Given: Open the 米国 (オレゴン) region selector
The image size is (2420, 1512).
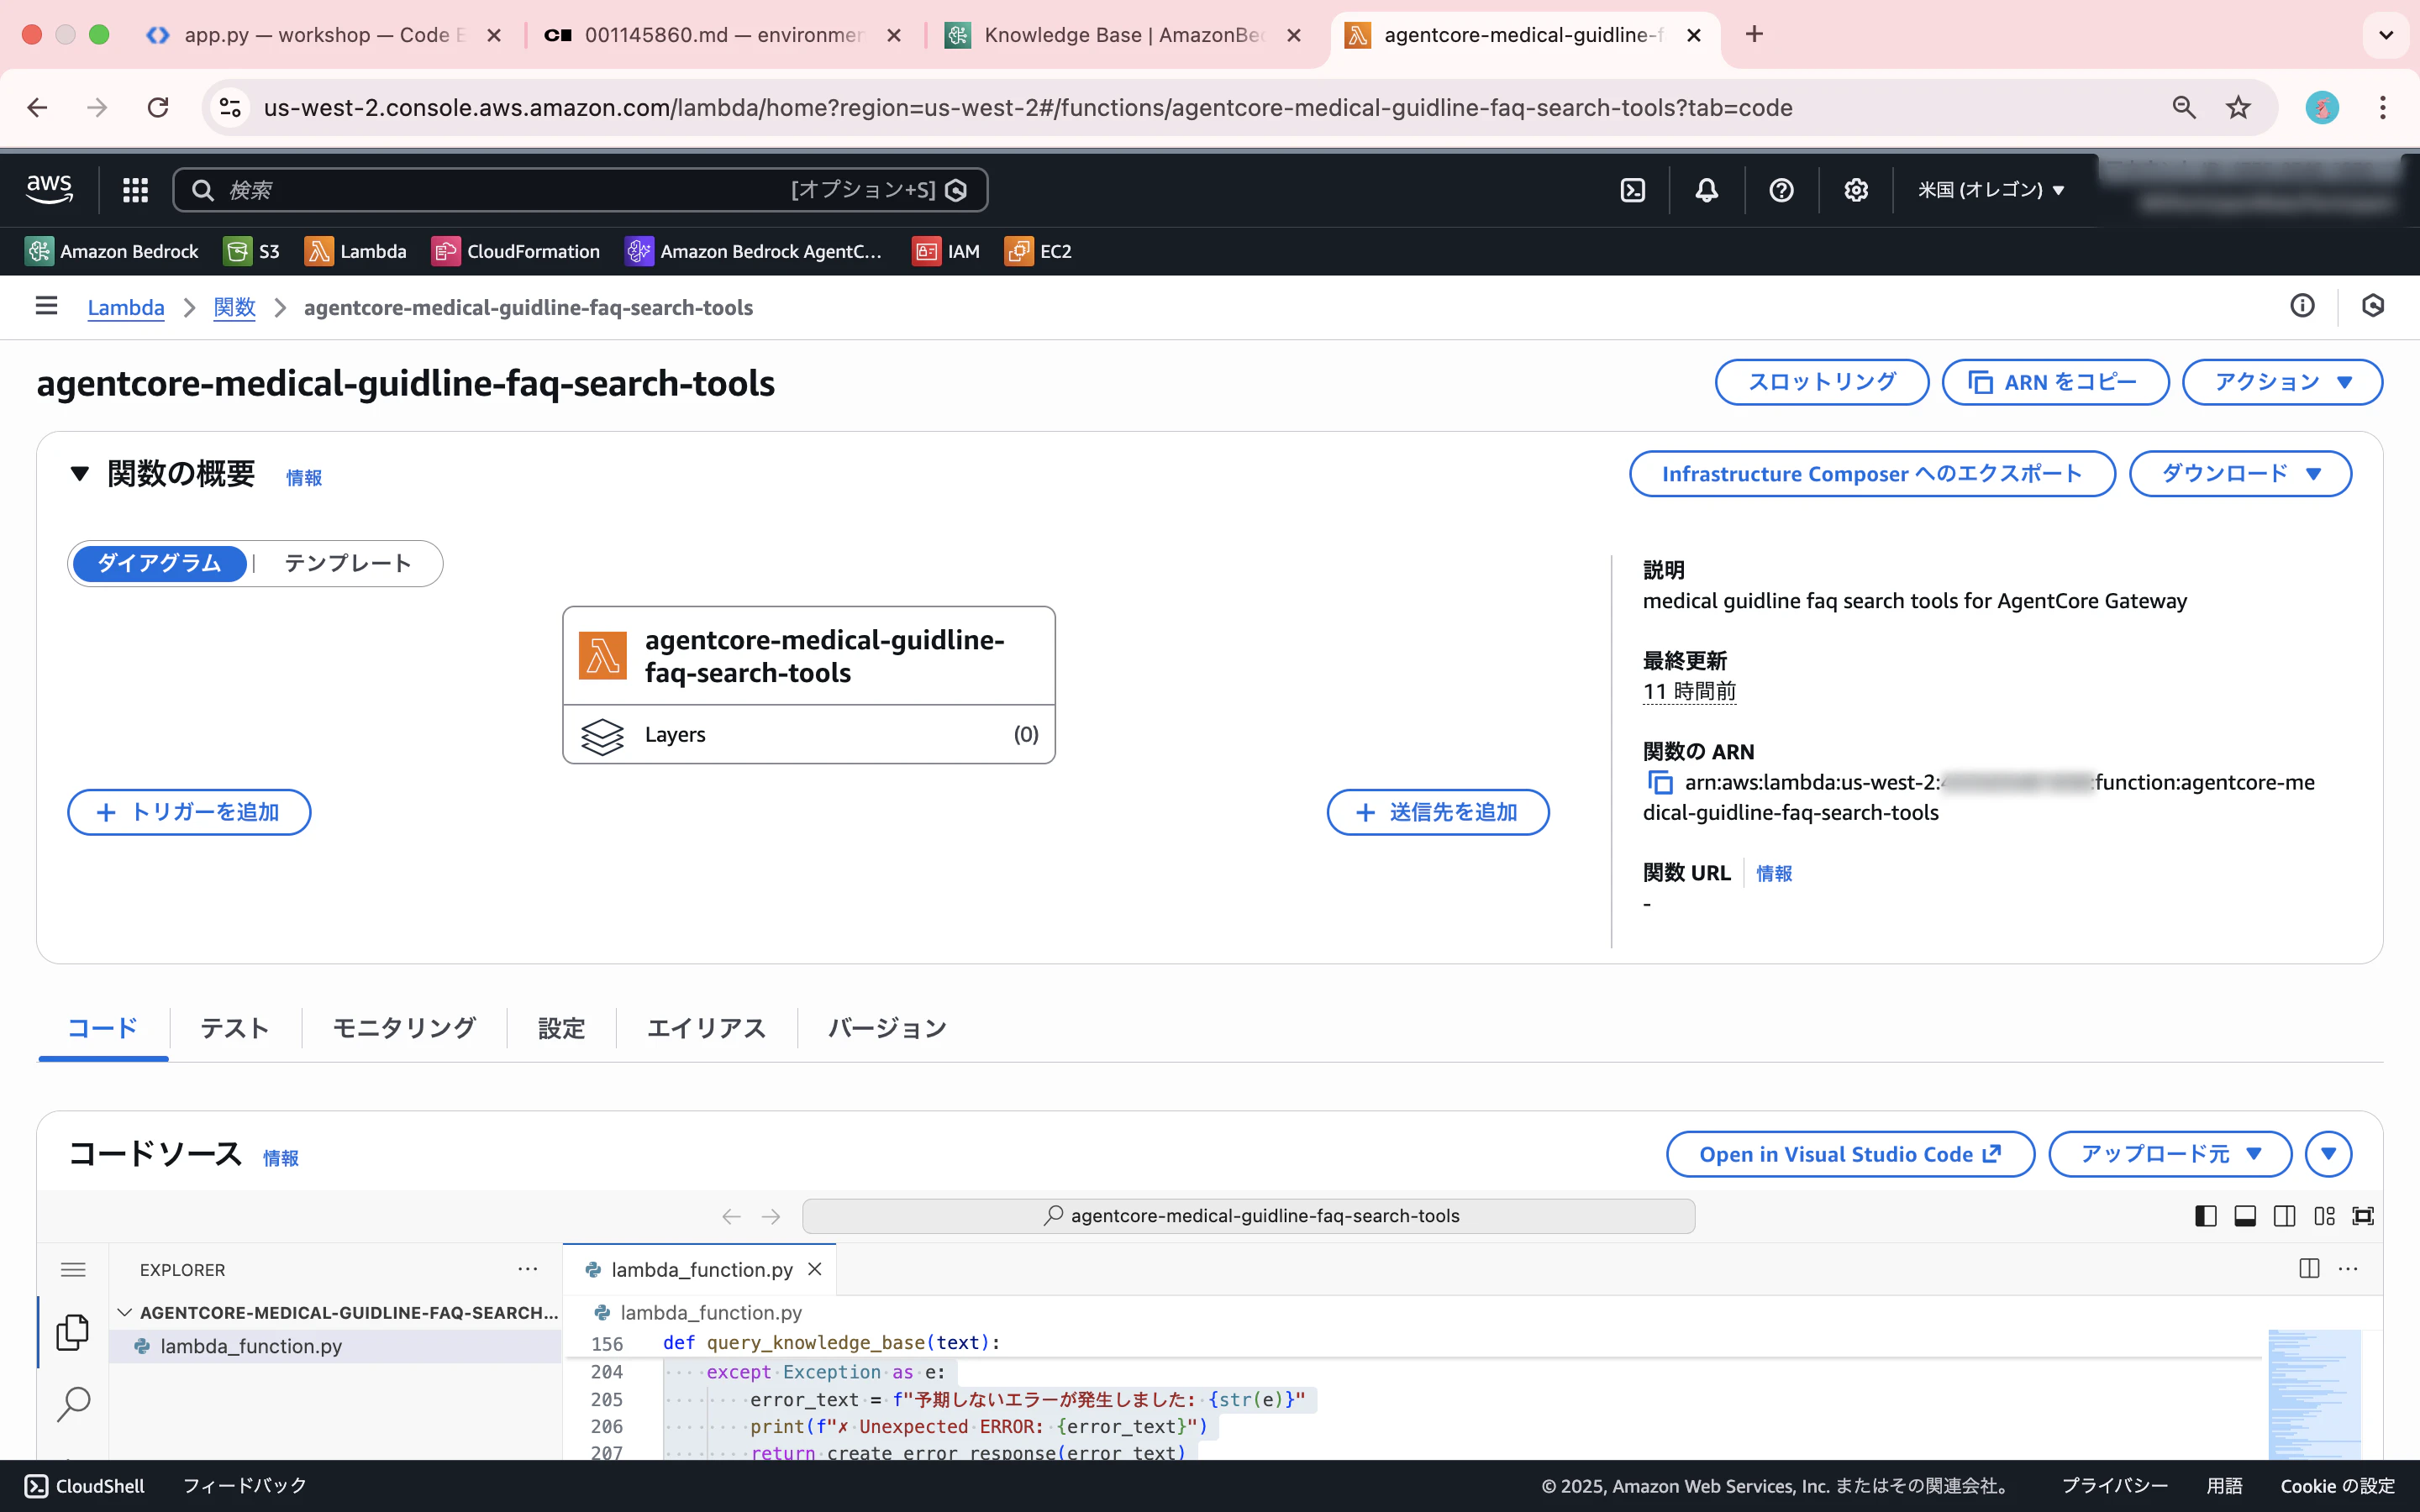Looking at the screenshot, I should tap(1991, 190).
